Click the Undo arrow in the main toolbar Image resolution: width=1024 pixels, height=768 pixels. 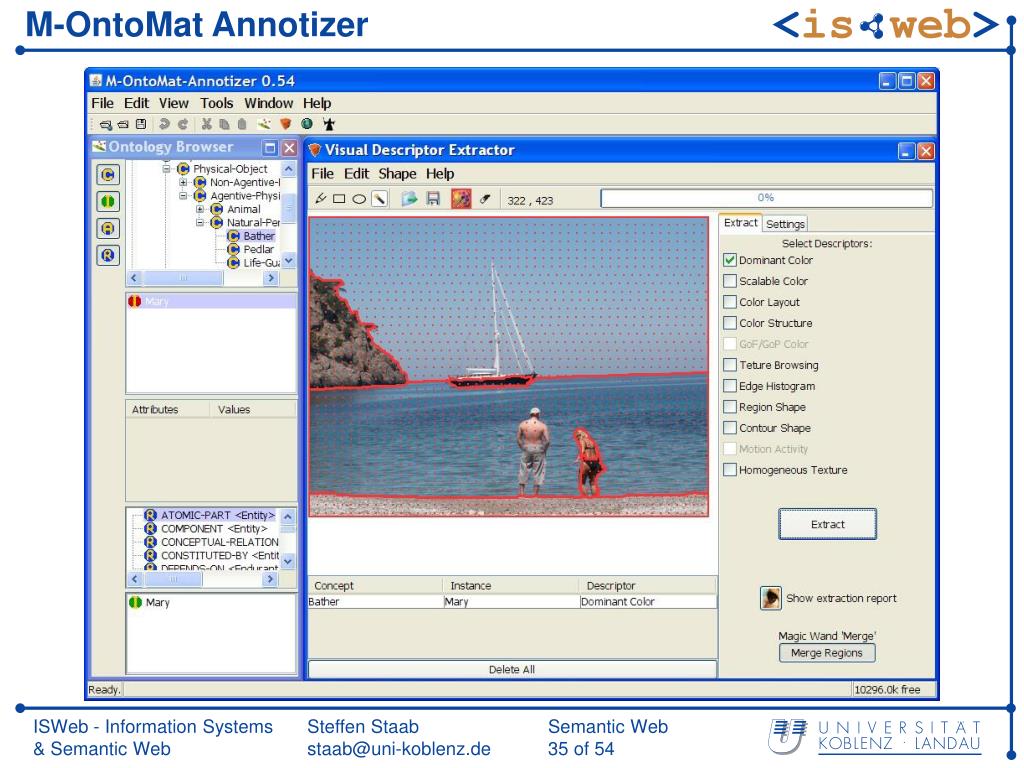click(165, 124)
